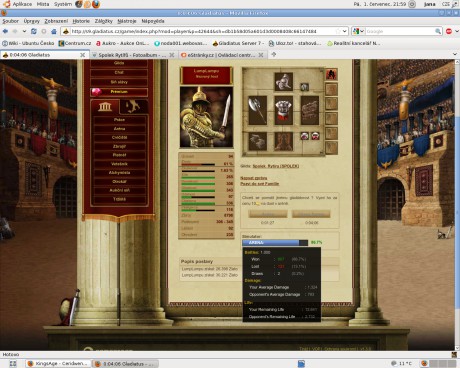This screenshot has height=368, width=460.
Task: Open the Aréna sidebar menu entry
Action: click(119, 129)
